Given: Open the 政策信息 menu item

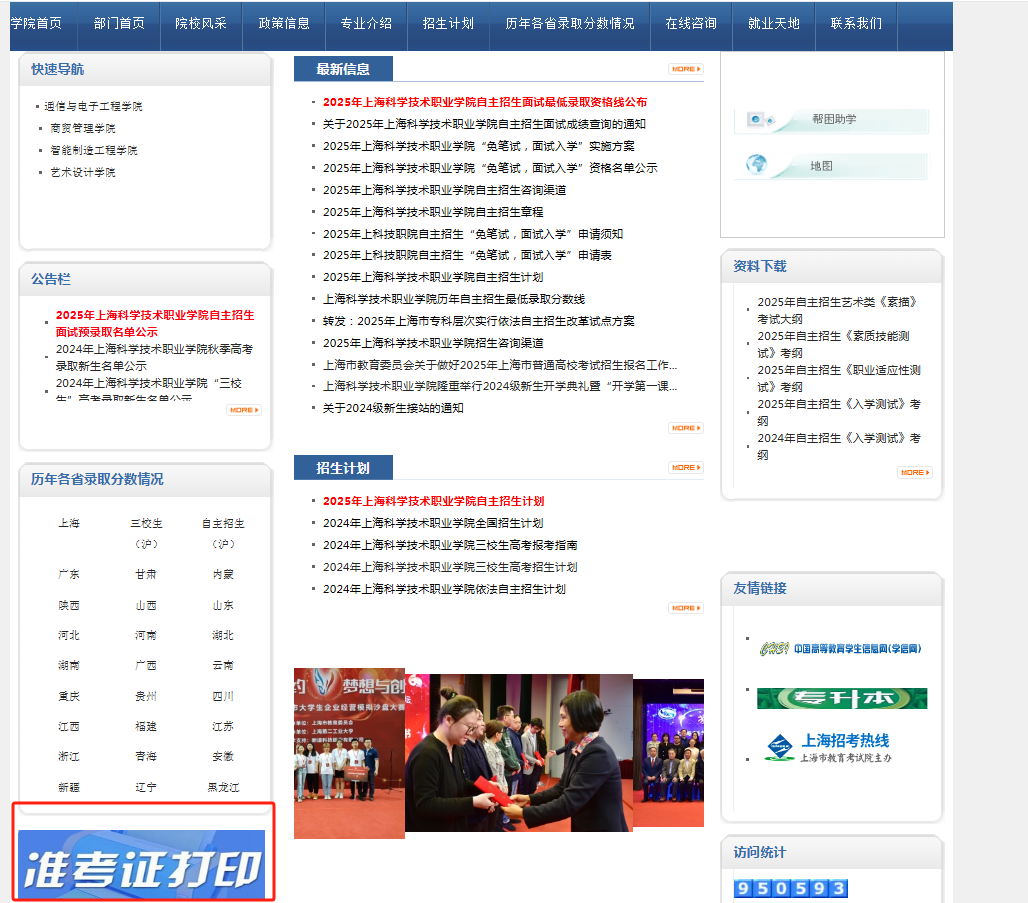Looking at the screenshot, I should point(283,23).
